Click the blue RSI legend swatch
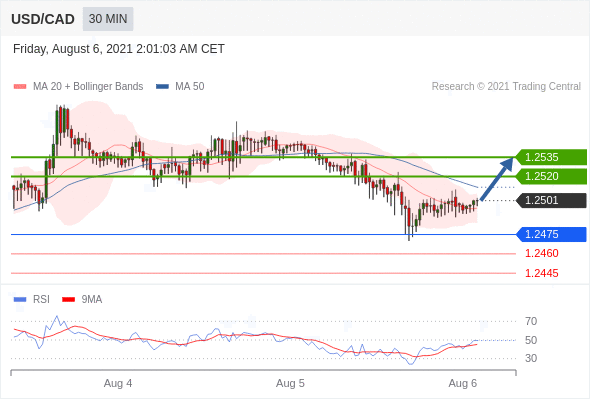590x400 pixels. click(x=20, y=300)
